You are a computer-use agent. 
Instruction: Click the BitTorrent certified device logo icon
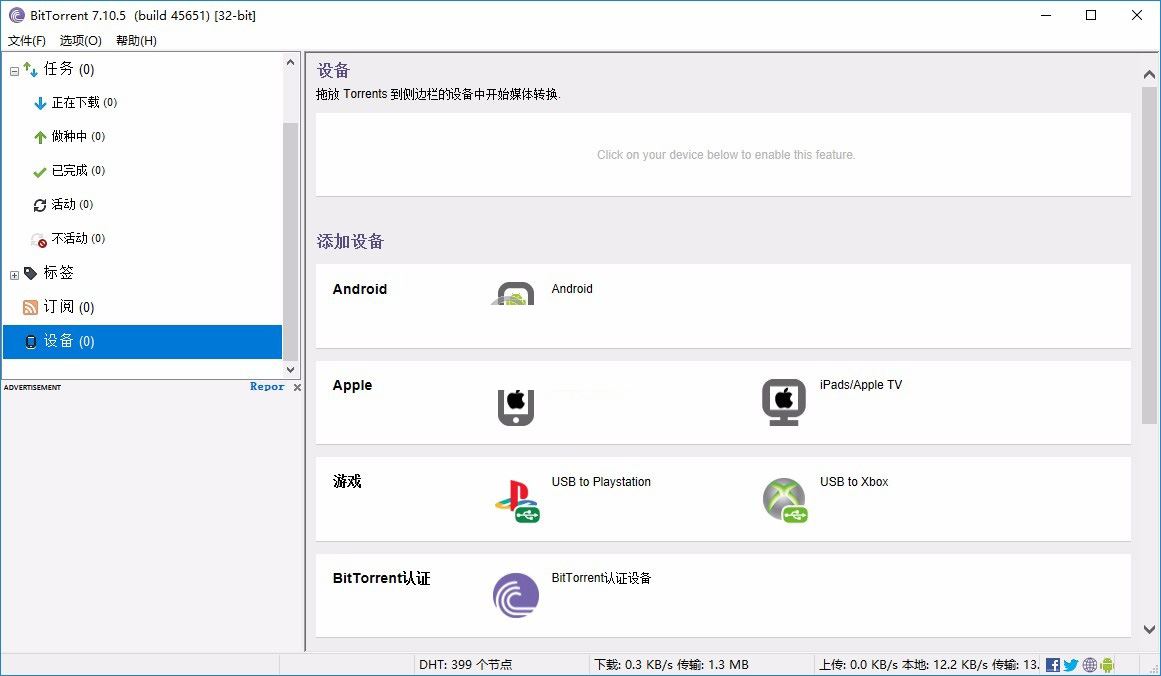click(x=516, y=595)
